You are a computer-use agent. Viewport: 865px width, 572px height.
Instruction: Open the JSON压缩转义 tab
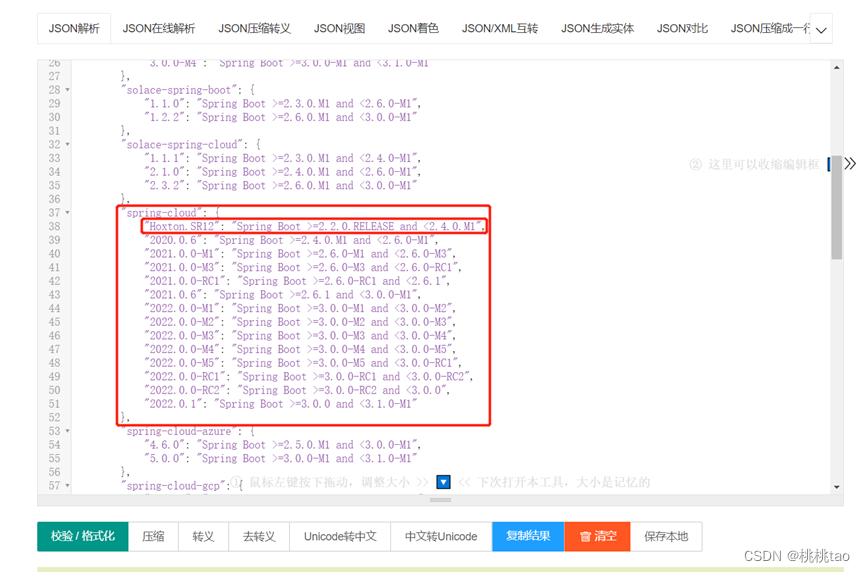tap(254, 29)
